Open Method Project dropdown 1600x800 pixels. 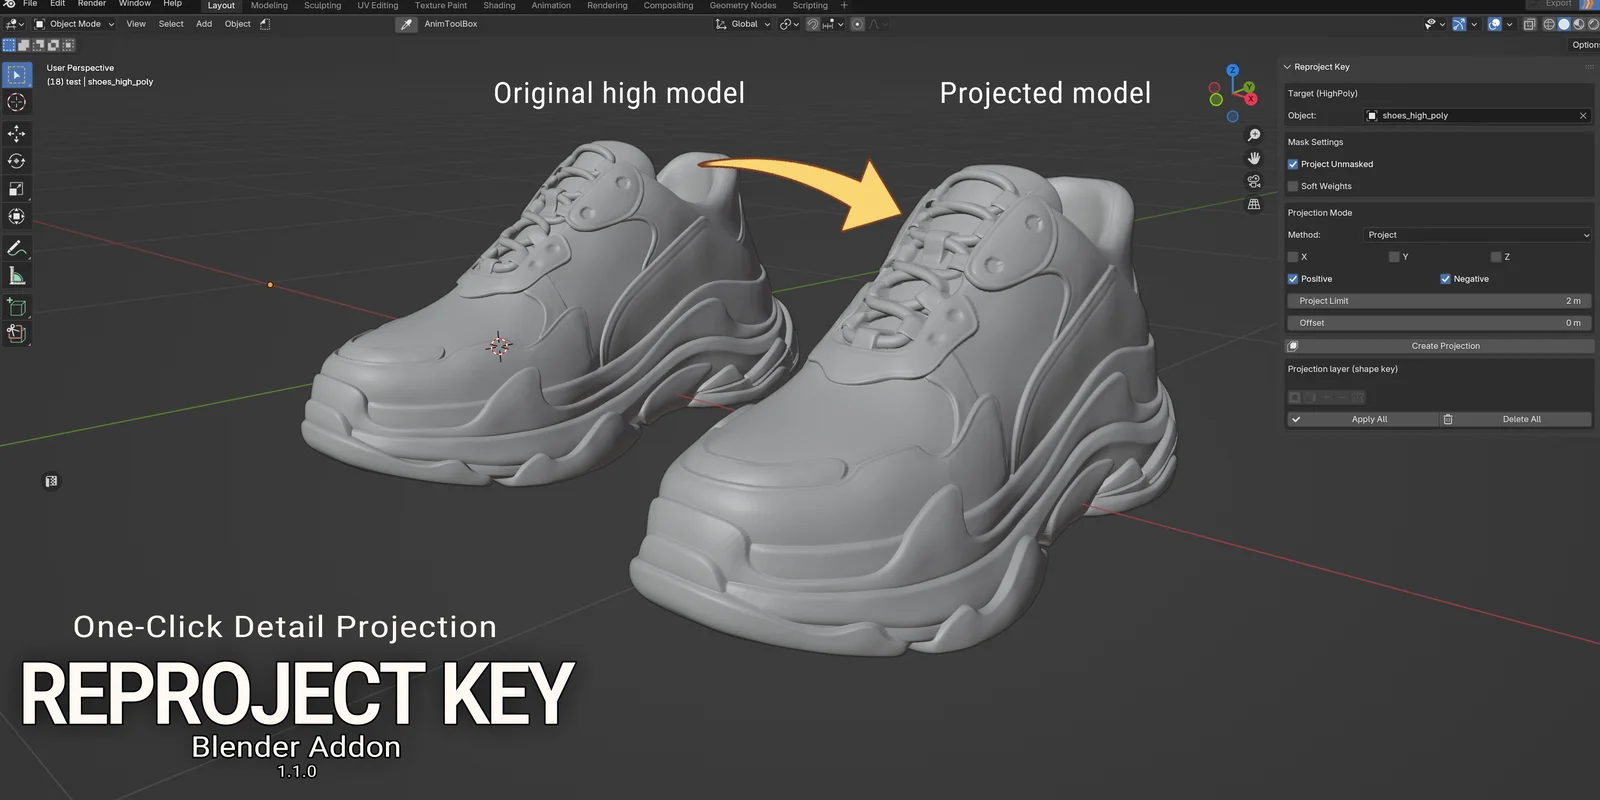(1478, 235)
